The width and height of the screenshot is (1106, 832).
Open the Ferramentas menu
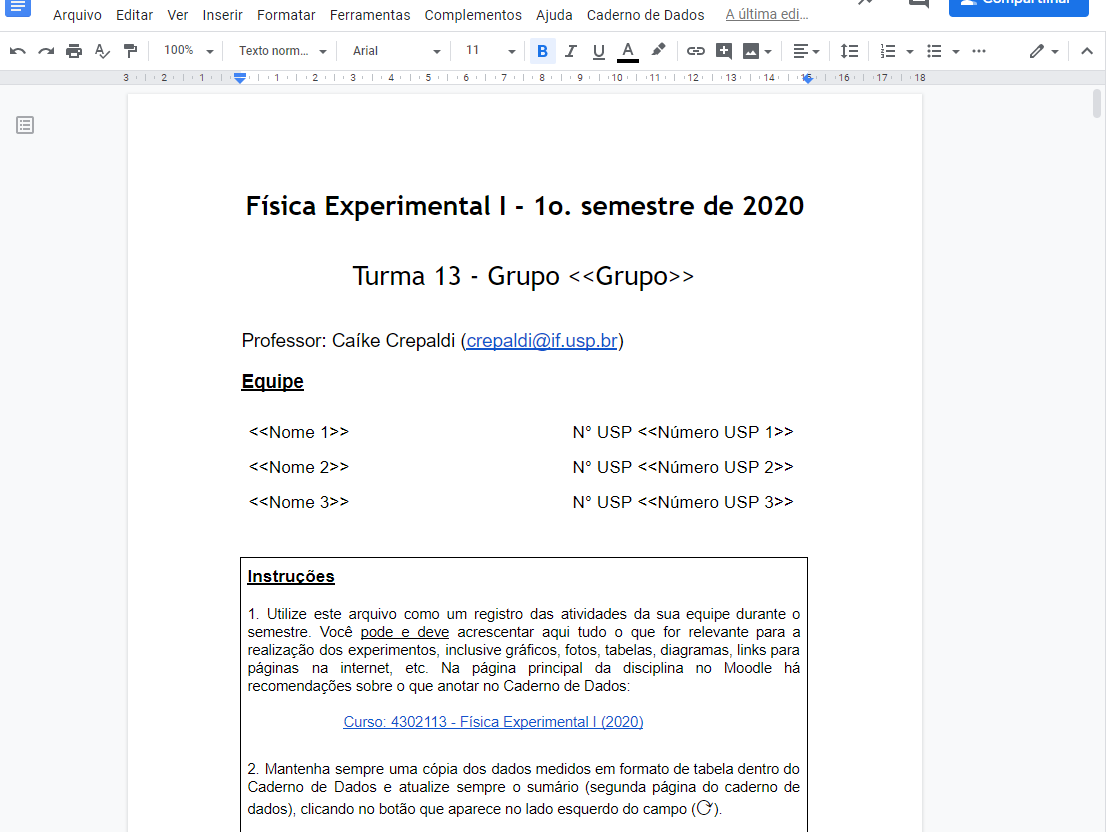[x=370, y=15]
